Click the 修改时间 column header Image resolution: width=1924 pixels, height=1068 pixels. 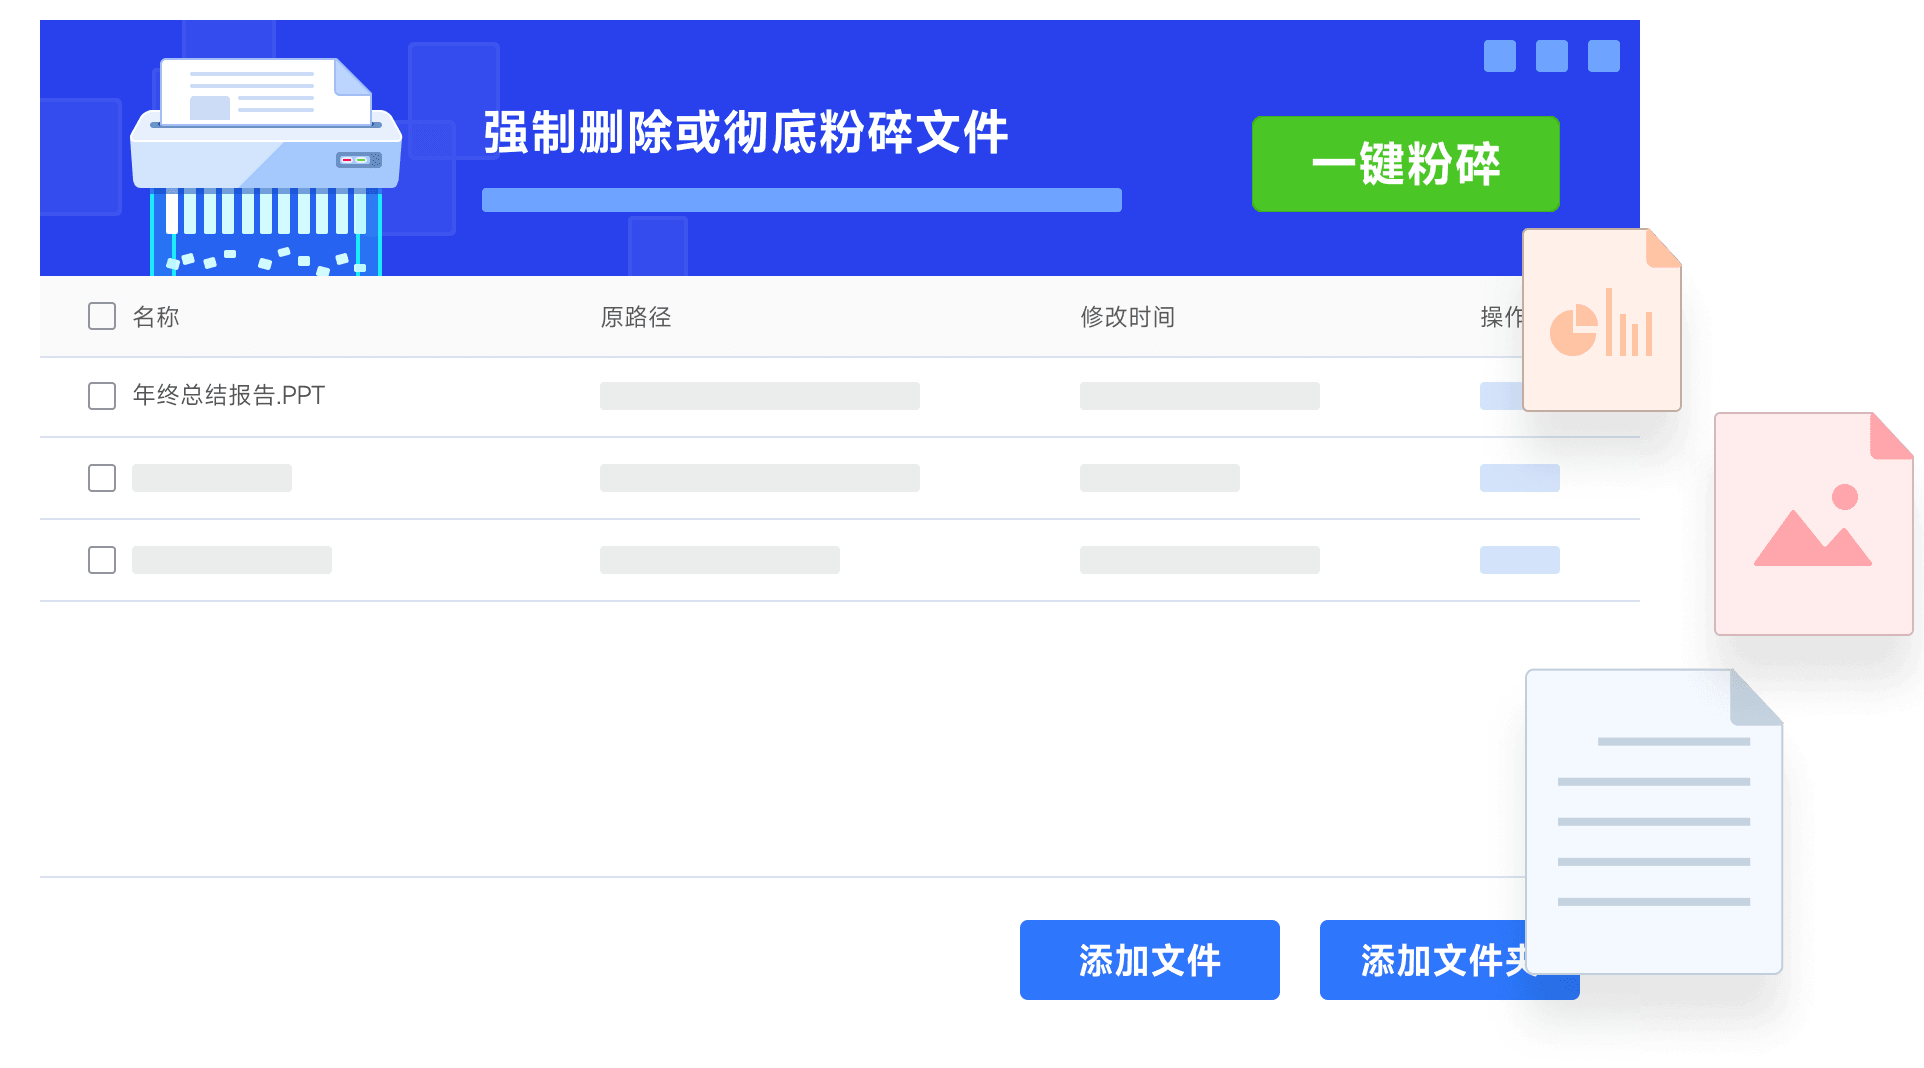[x=1128, y=317]
